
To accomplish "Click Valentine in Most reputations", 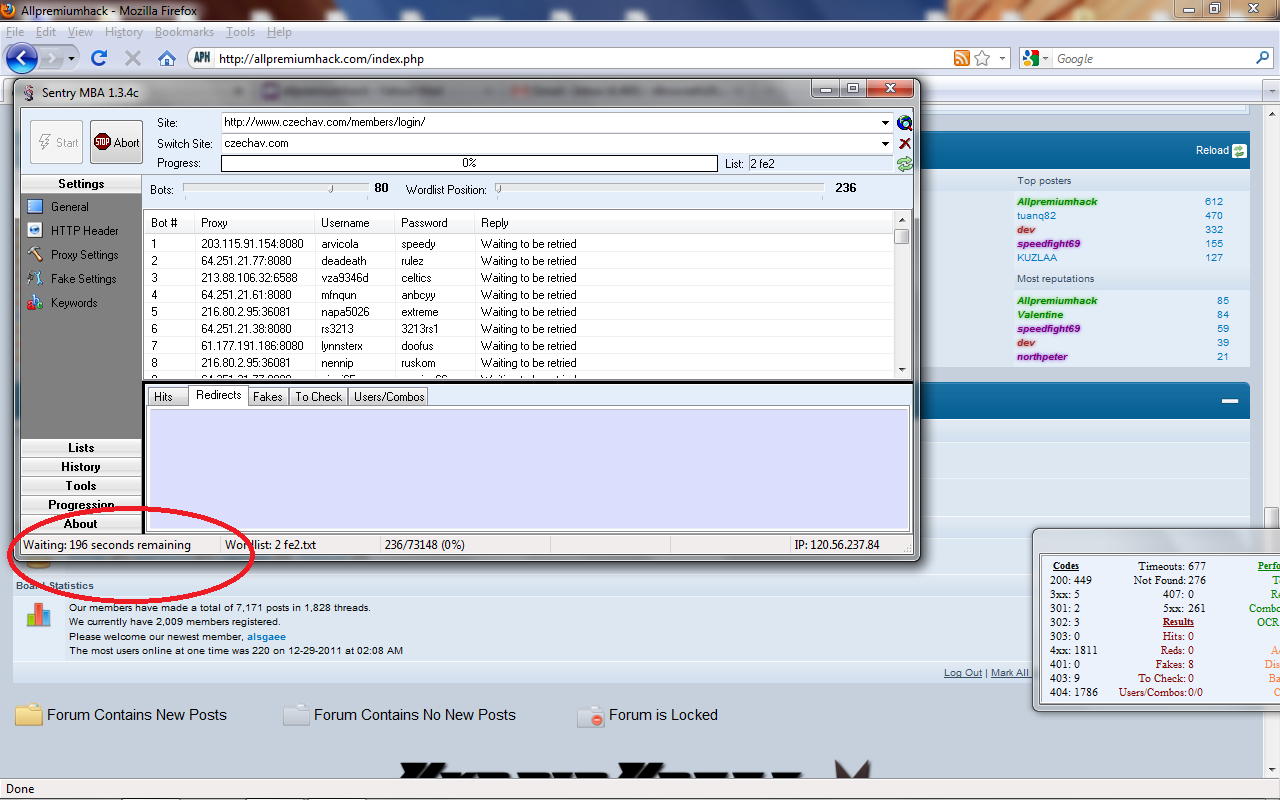I will (1040, 314).
